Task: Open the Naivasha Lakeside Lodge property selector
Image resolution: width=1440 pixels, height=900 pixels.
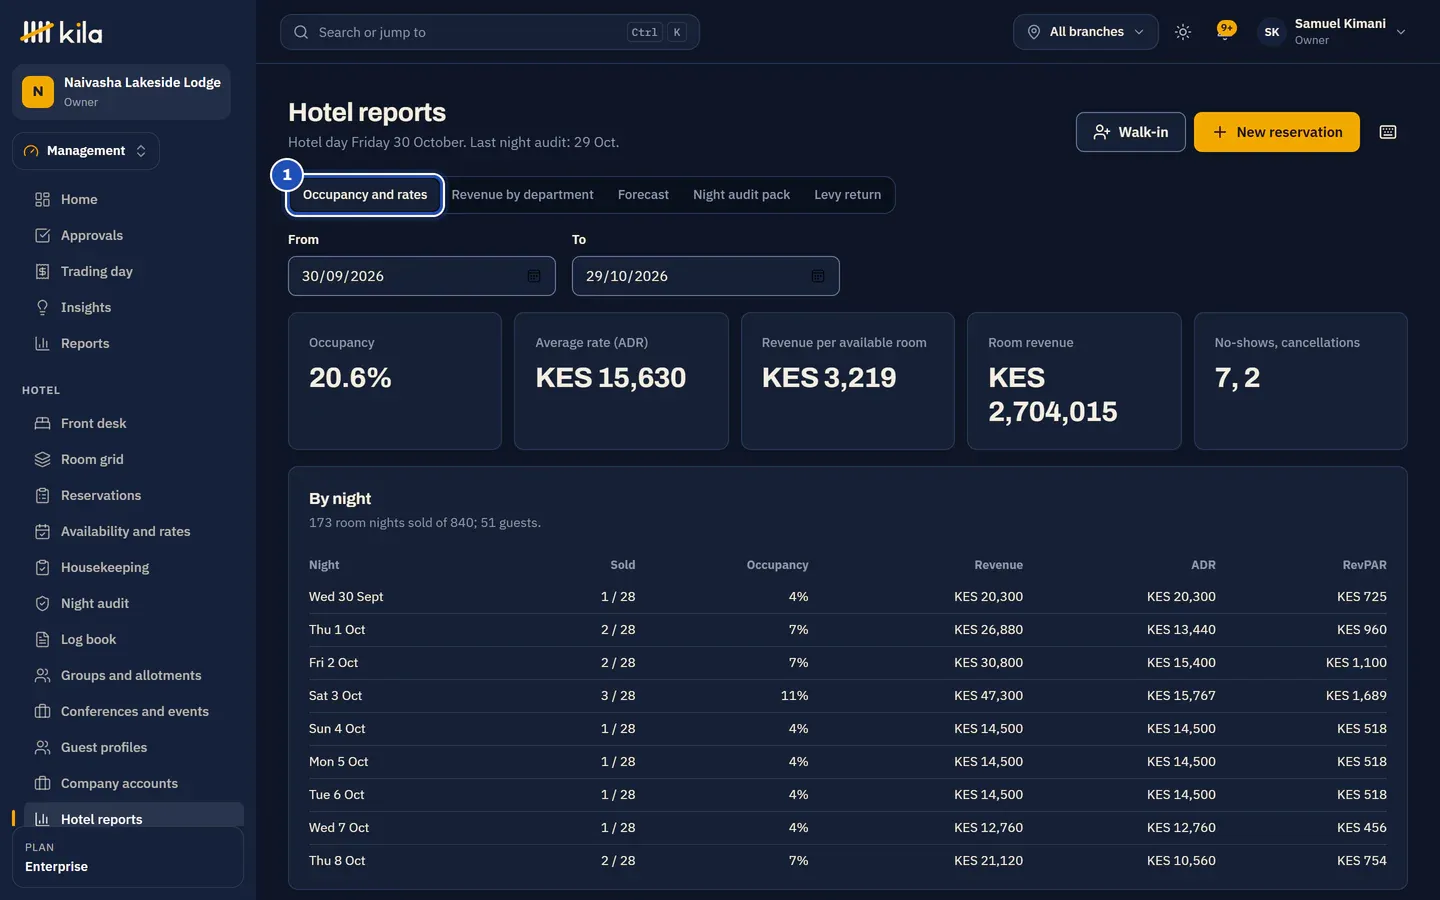Action: (x=121, y=92)
